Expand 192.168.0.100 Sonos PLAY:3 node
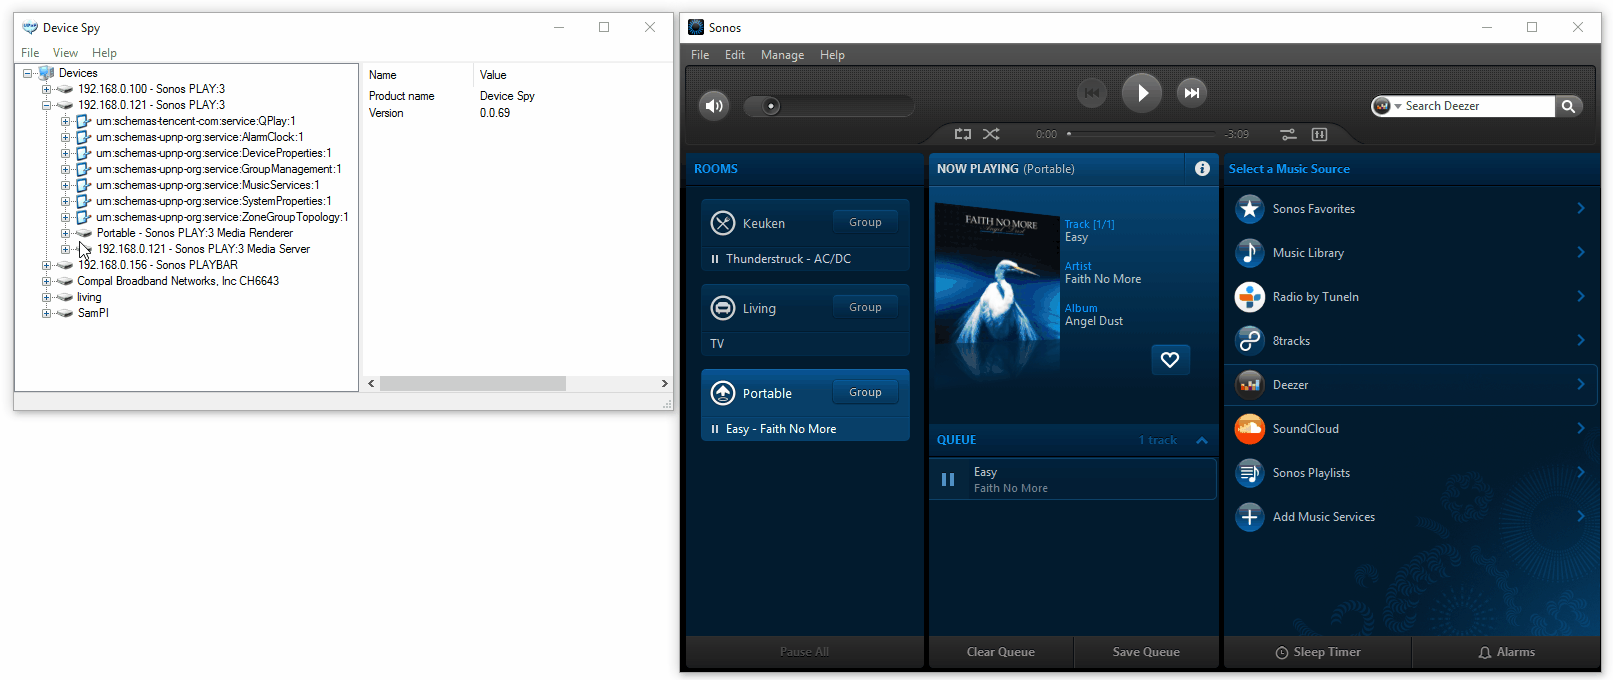1613x680 pixels. tap(46, 89)
